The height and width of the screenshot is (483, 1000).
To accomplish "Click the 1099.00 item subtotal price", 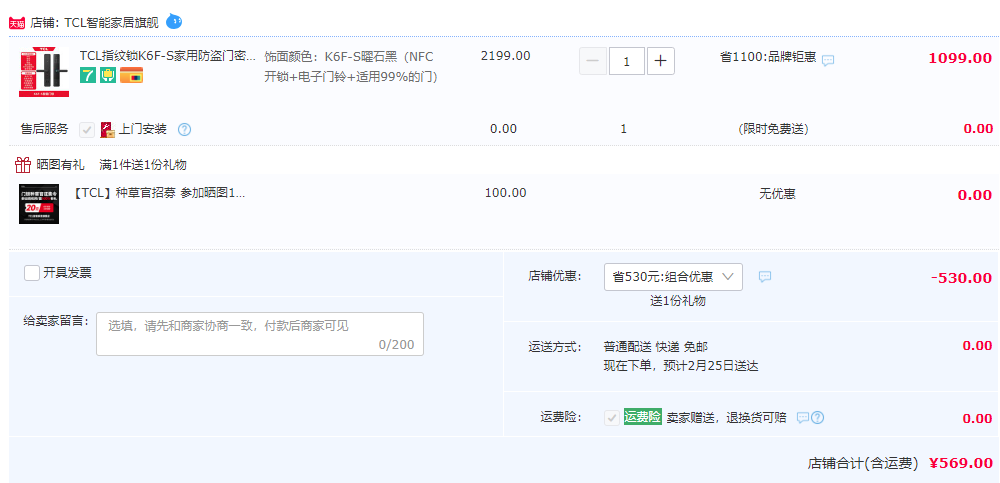I will 960,58.
